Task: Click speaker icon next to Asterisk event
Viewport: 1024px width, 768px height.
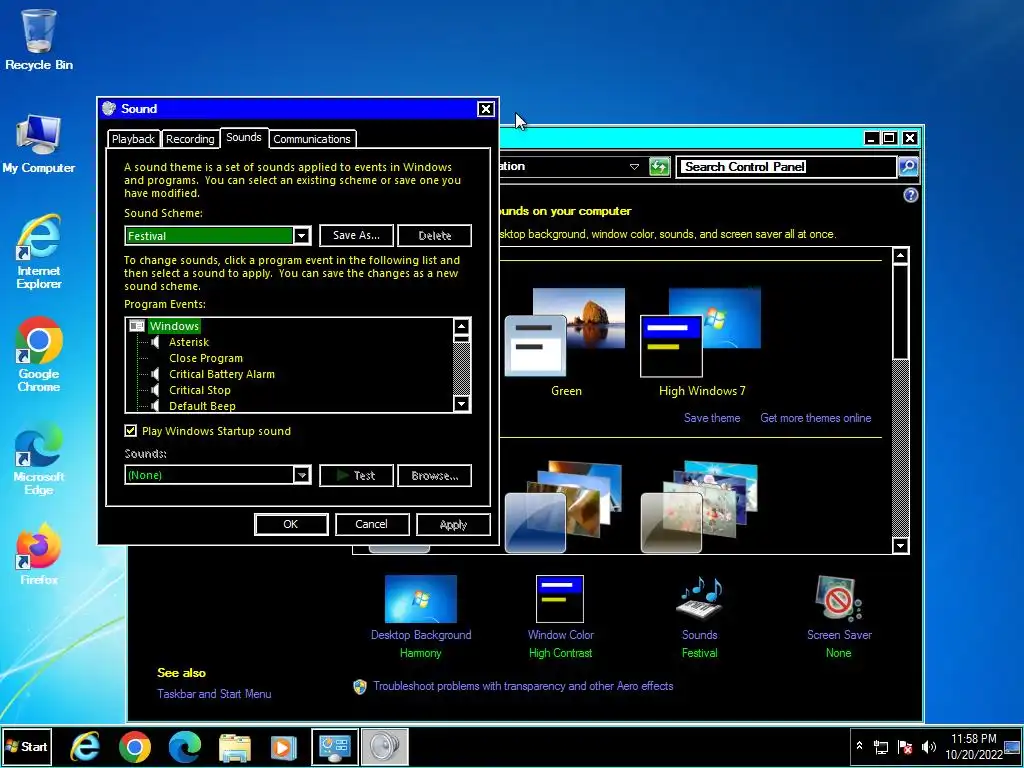Action: pyautogui.click(x=155, y=342)
